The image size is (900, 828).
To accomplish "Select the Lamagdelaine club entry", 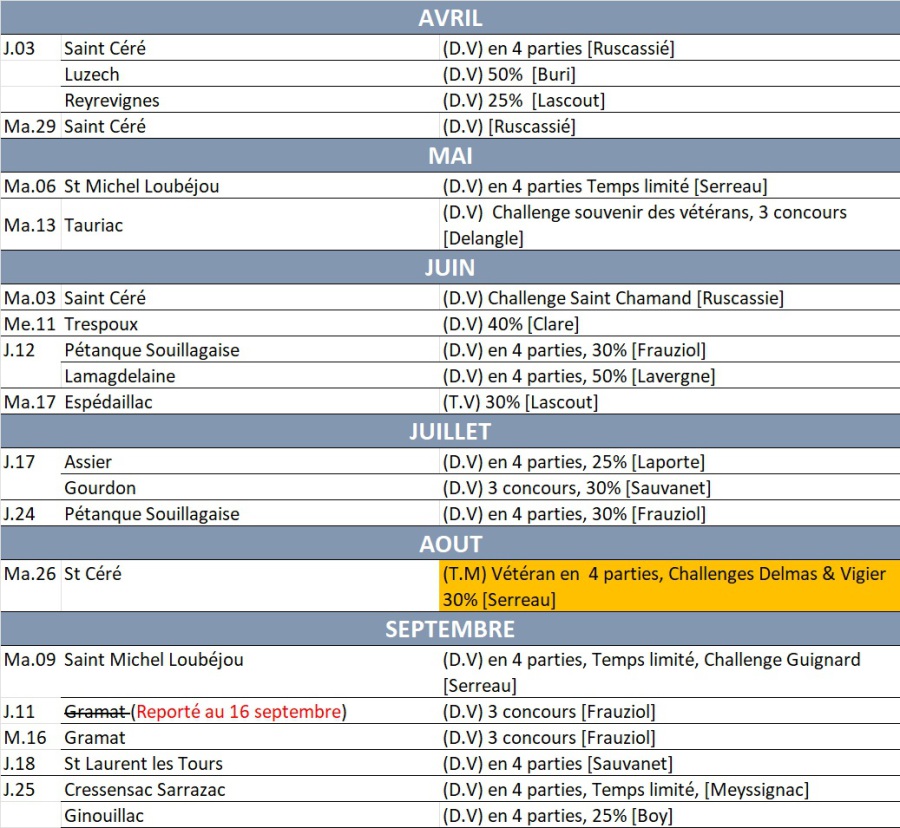I will pyautogui.click(x=120, y=377).
